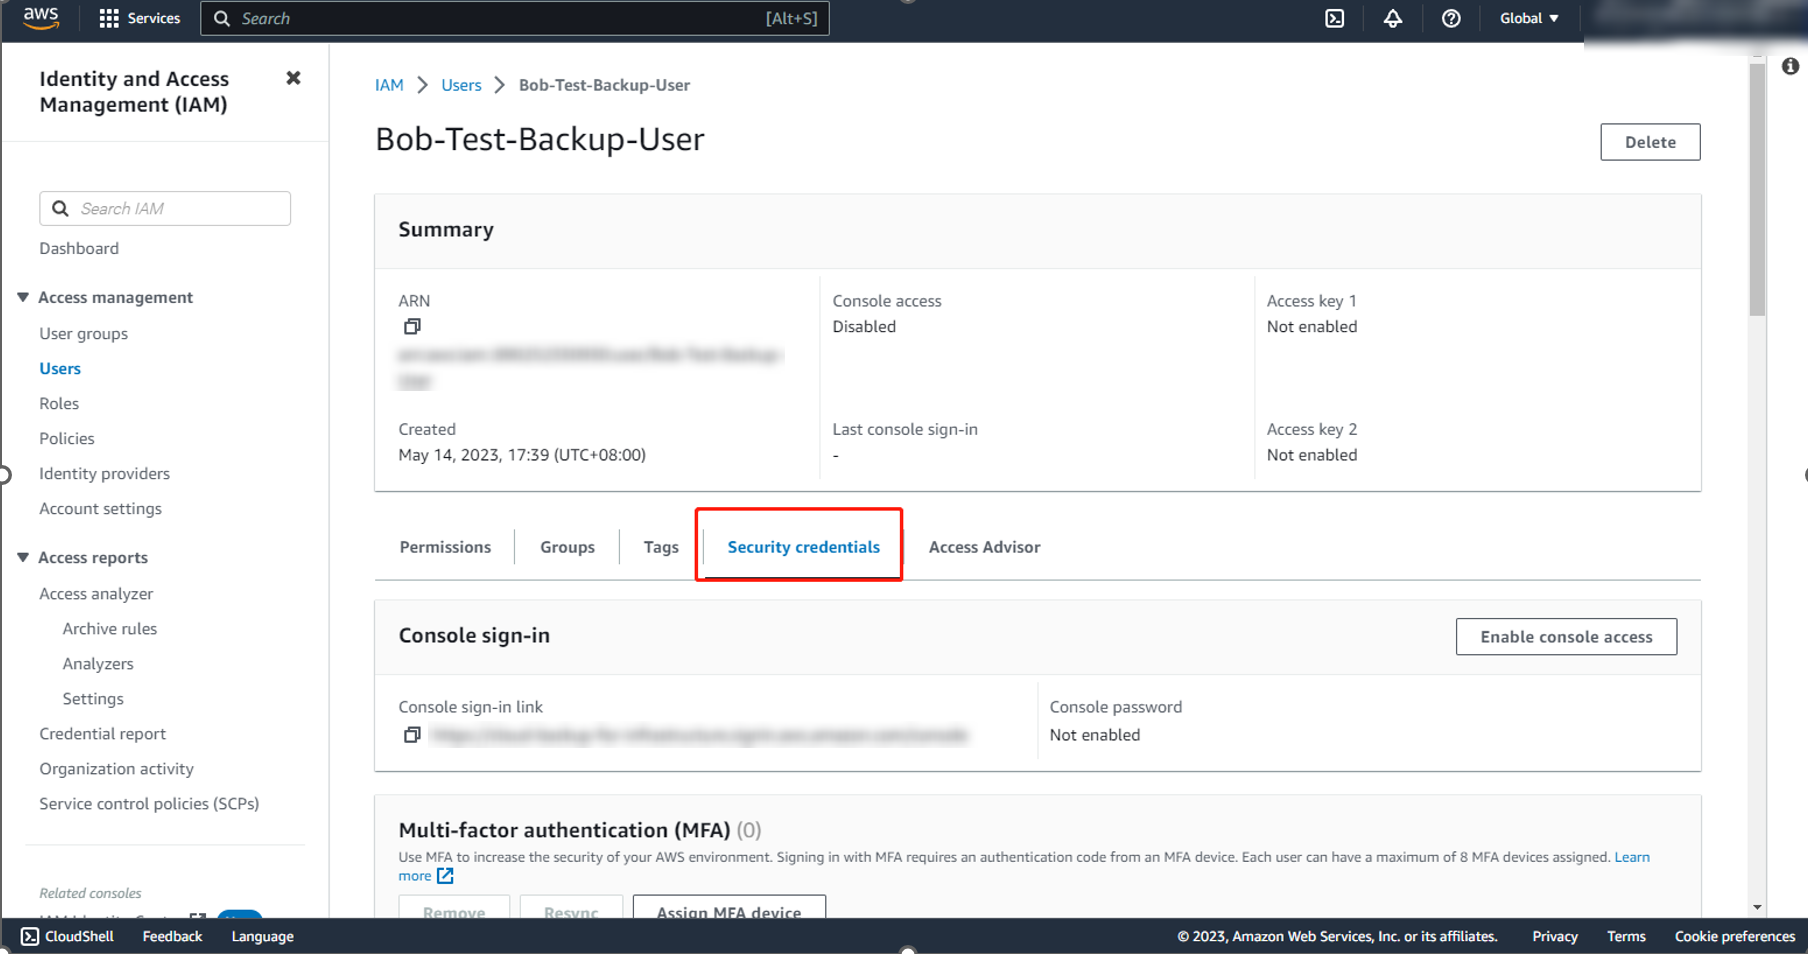Click the AWS home logo
The image size is (1808, 954).
click(x=40, y=17)
